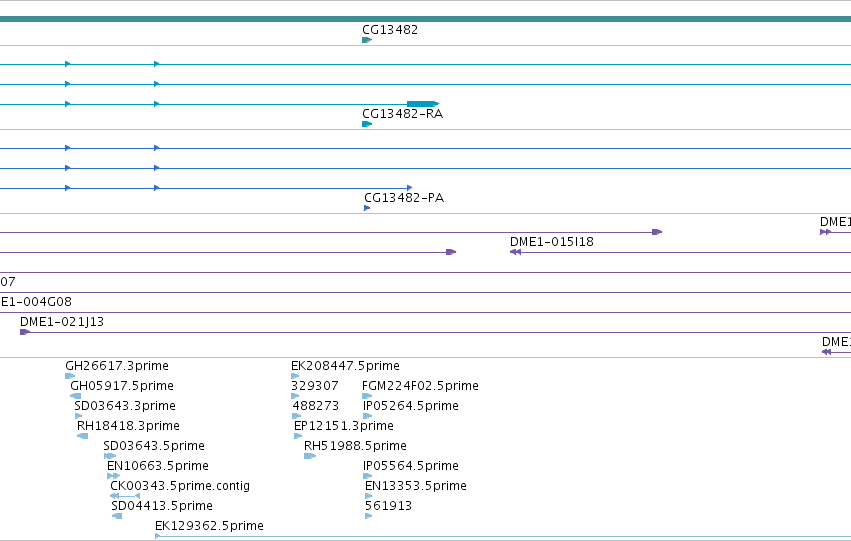Select the SD03643.3prime arrow glyph
The width and height of the screenshot is (851, 541).
click(78, 416)
